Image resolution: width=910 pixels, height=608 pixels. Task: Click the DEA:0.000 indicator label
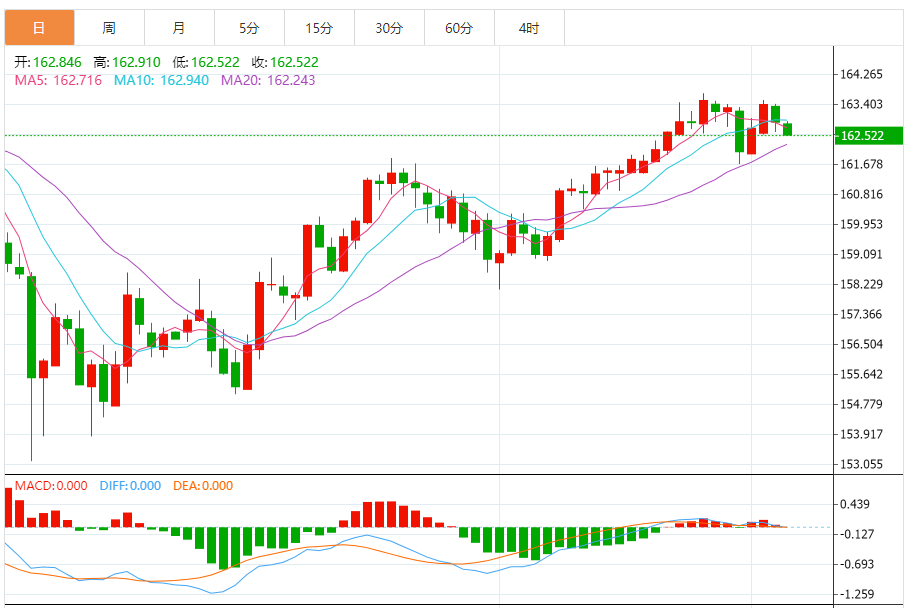point(203,486)
